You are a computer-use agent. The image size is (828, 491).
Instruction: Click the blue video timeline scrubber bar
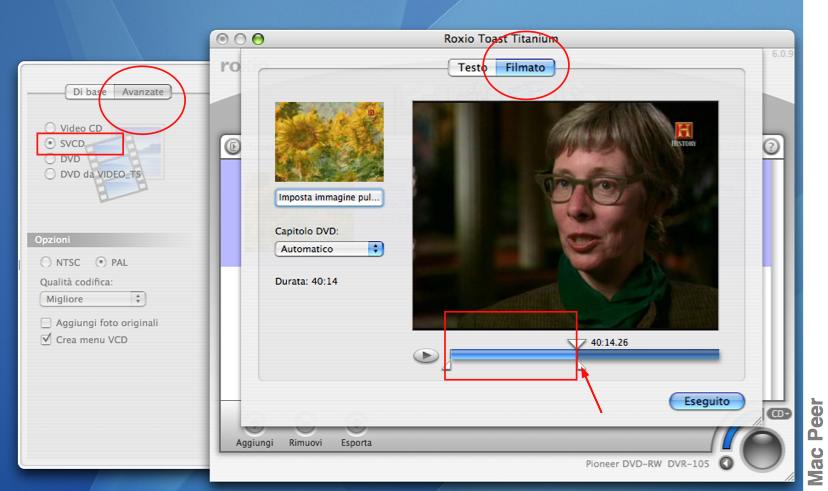point(585,355)
